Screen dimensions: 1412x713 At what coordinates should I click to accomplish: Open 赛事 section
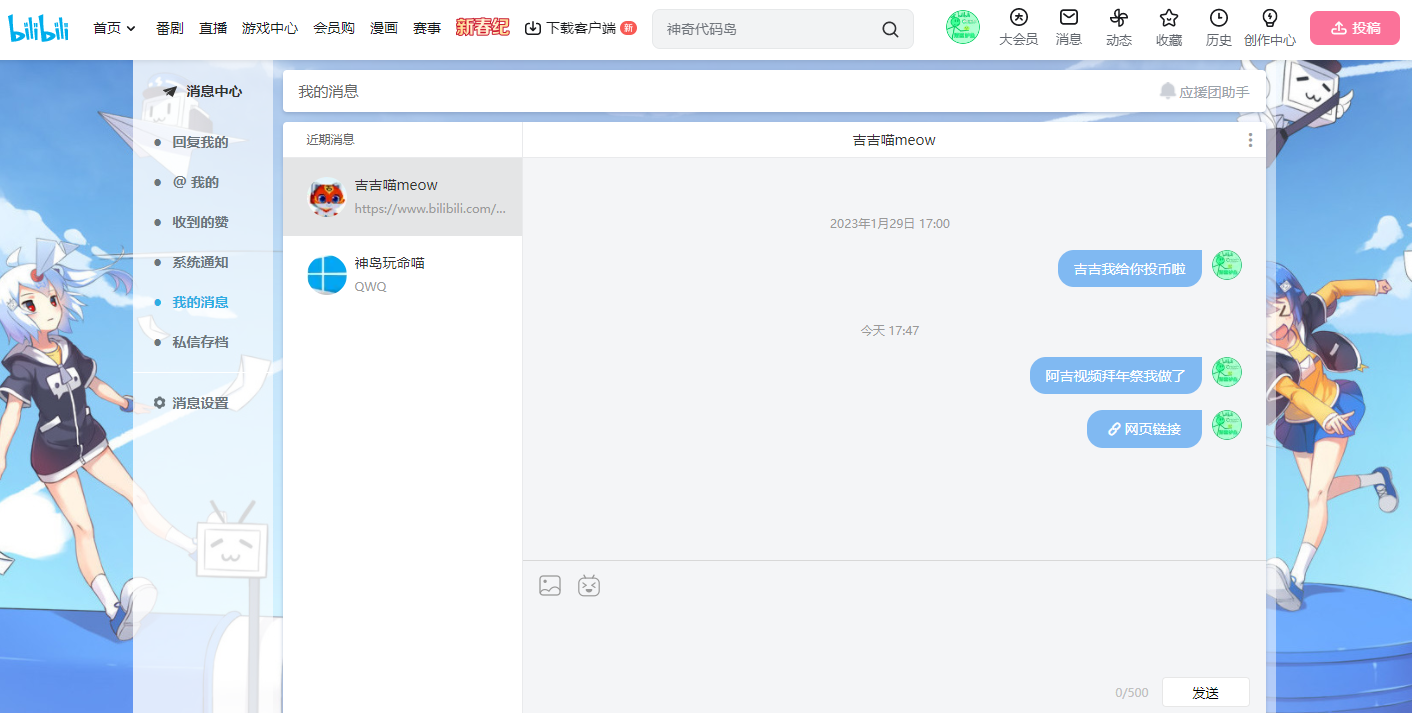click(427, 28)
